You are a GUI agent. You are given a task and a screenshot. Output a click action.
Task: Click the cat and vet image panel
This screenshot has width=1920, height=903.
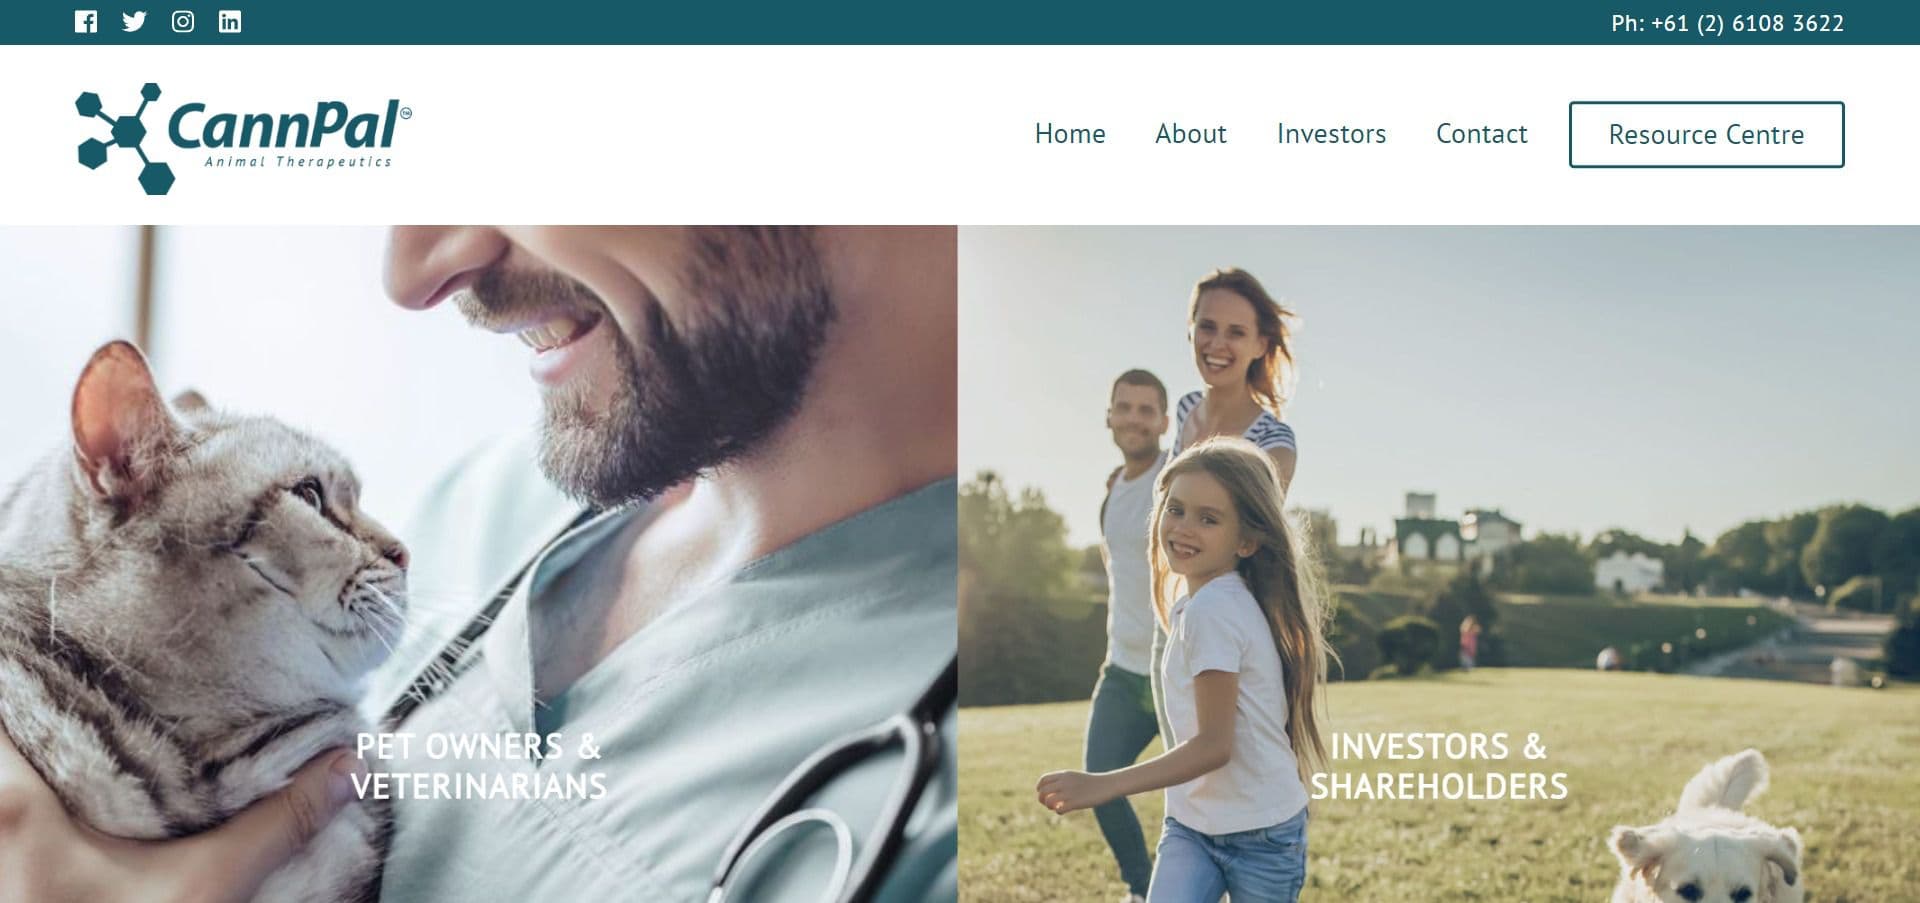[478, 564]
